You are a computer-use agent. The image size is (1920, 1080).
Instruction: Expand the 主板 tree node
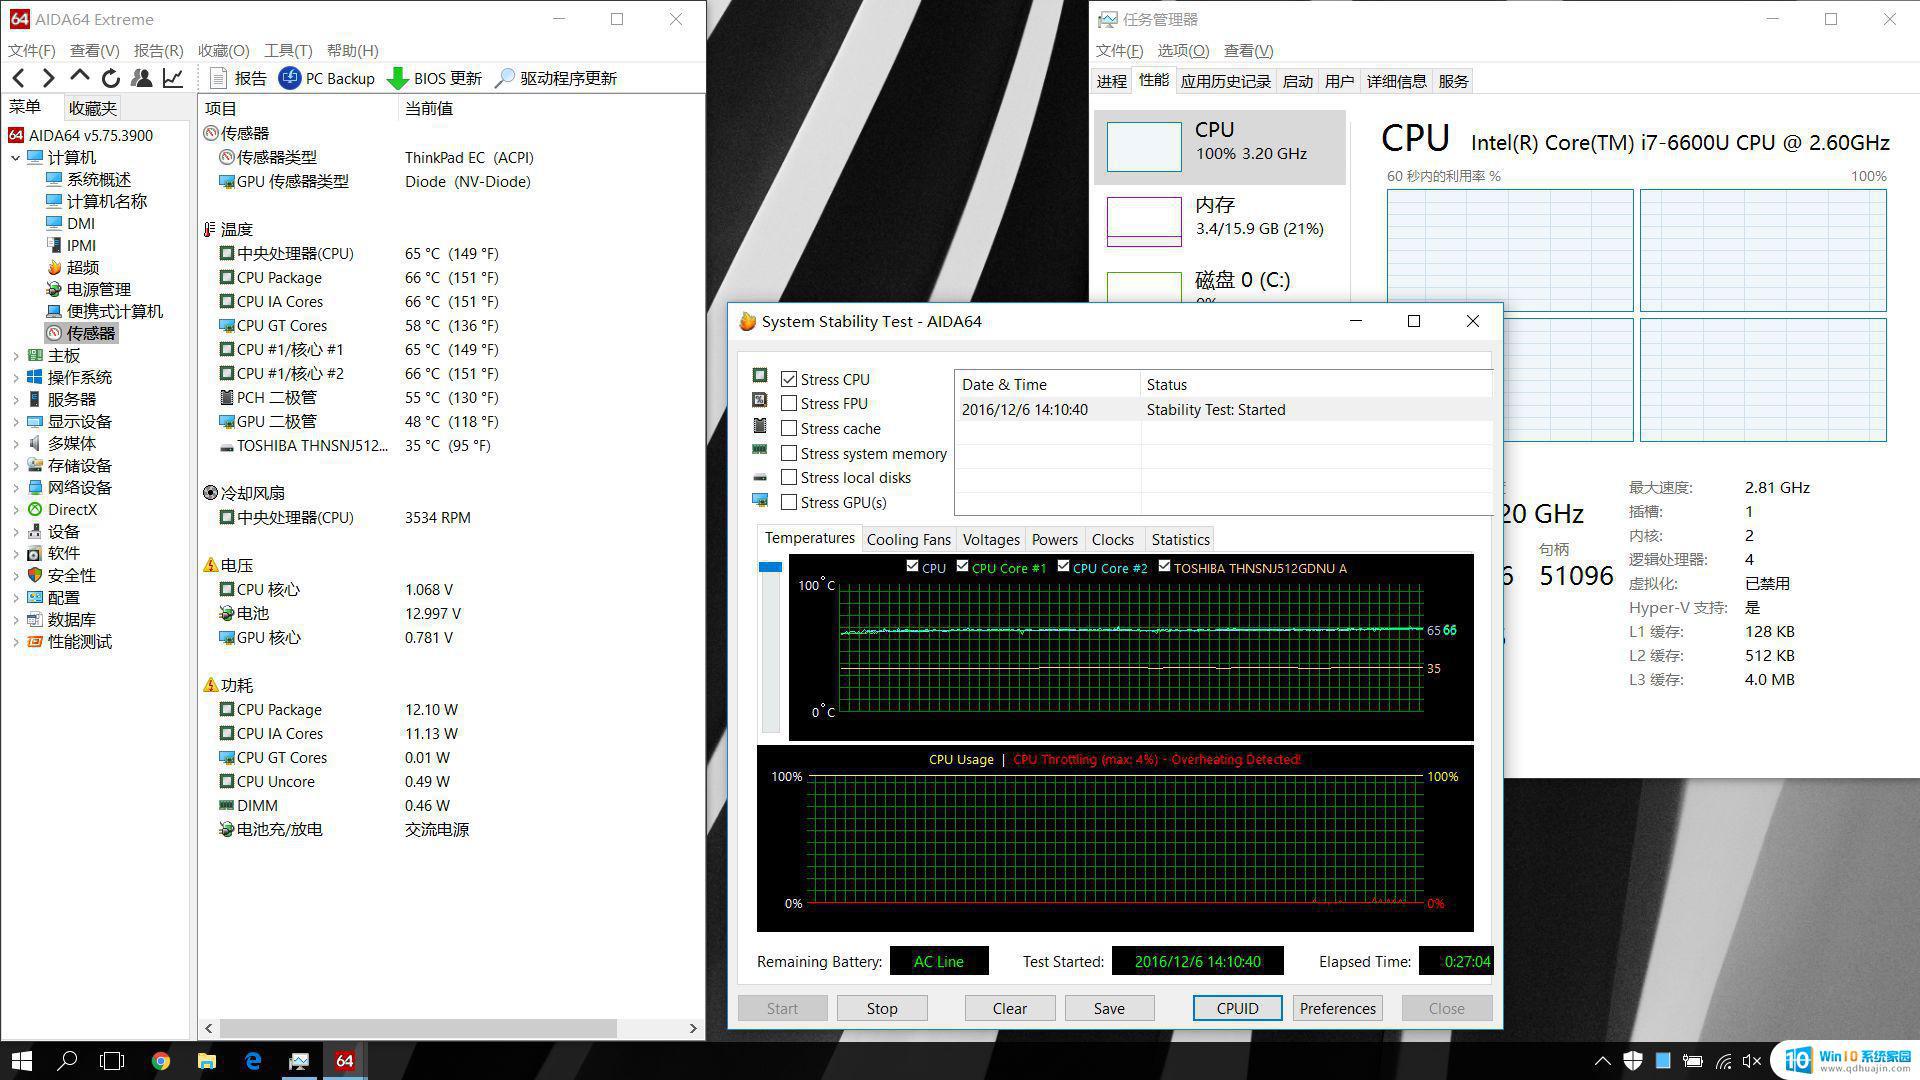click(15, 355)
